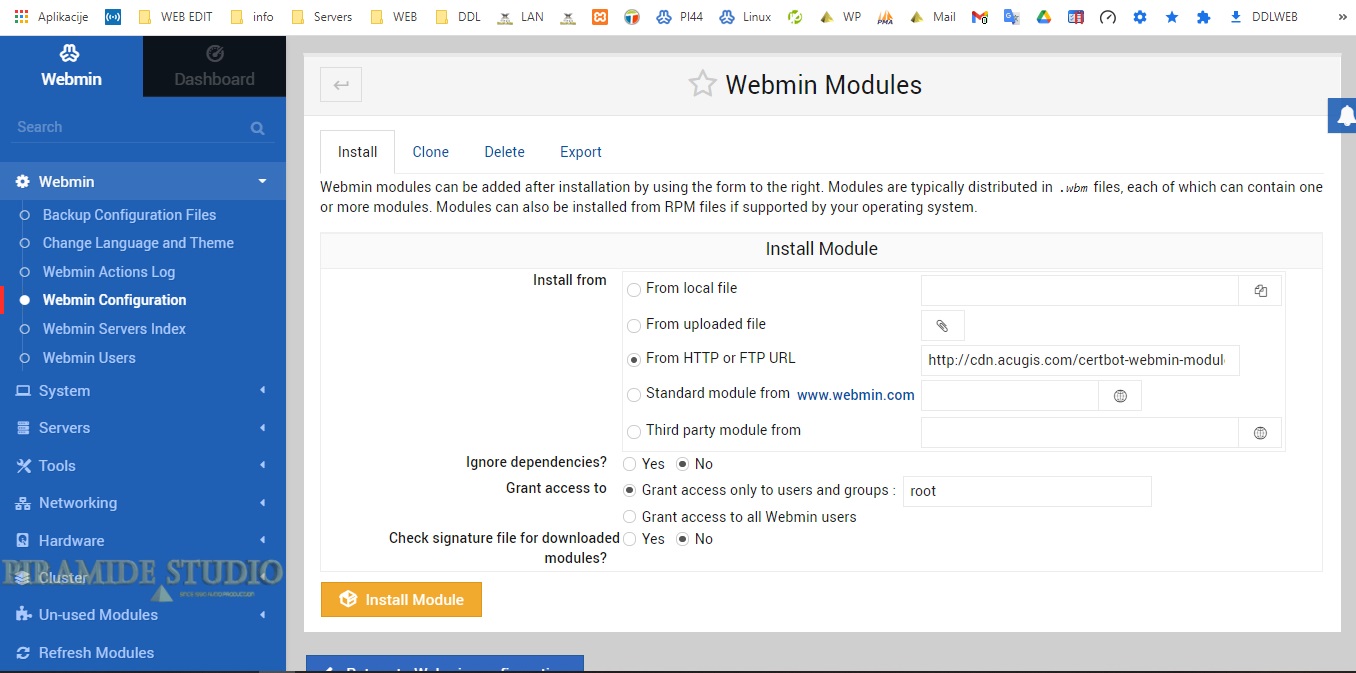Open the PI44 bookmark
The height and width of the screenshot is (673, 1356).
click(681, 17)
